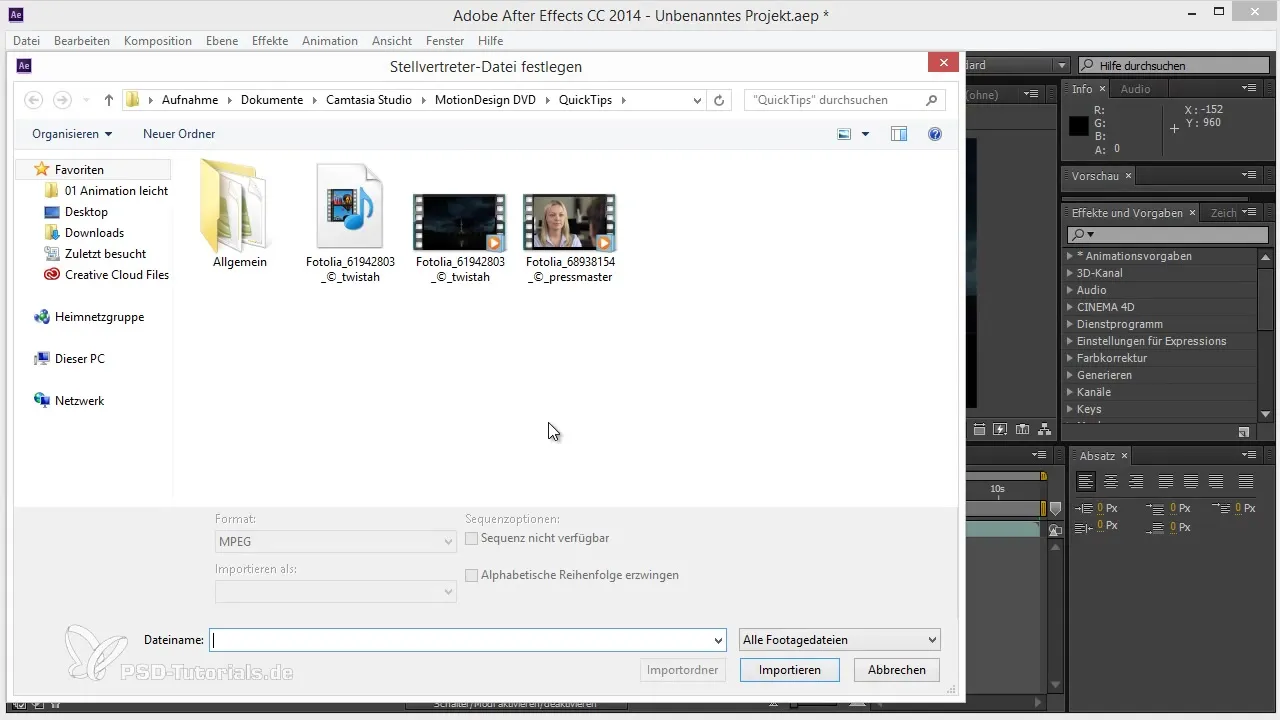The width and height of the screenshot is (1280, 720).
Task: Expand the 3D-Kanal effects category
Action: point(1070,273)
